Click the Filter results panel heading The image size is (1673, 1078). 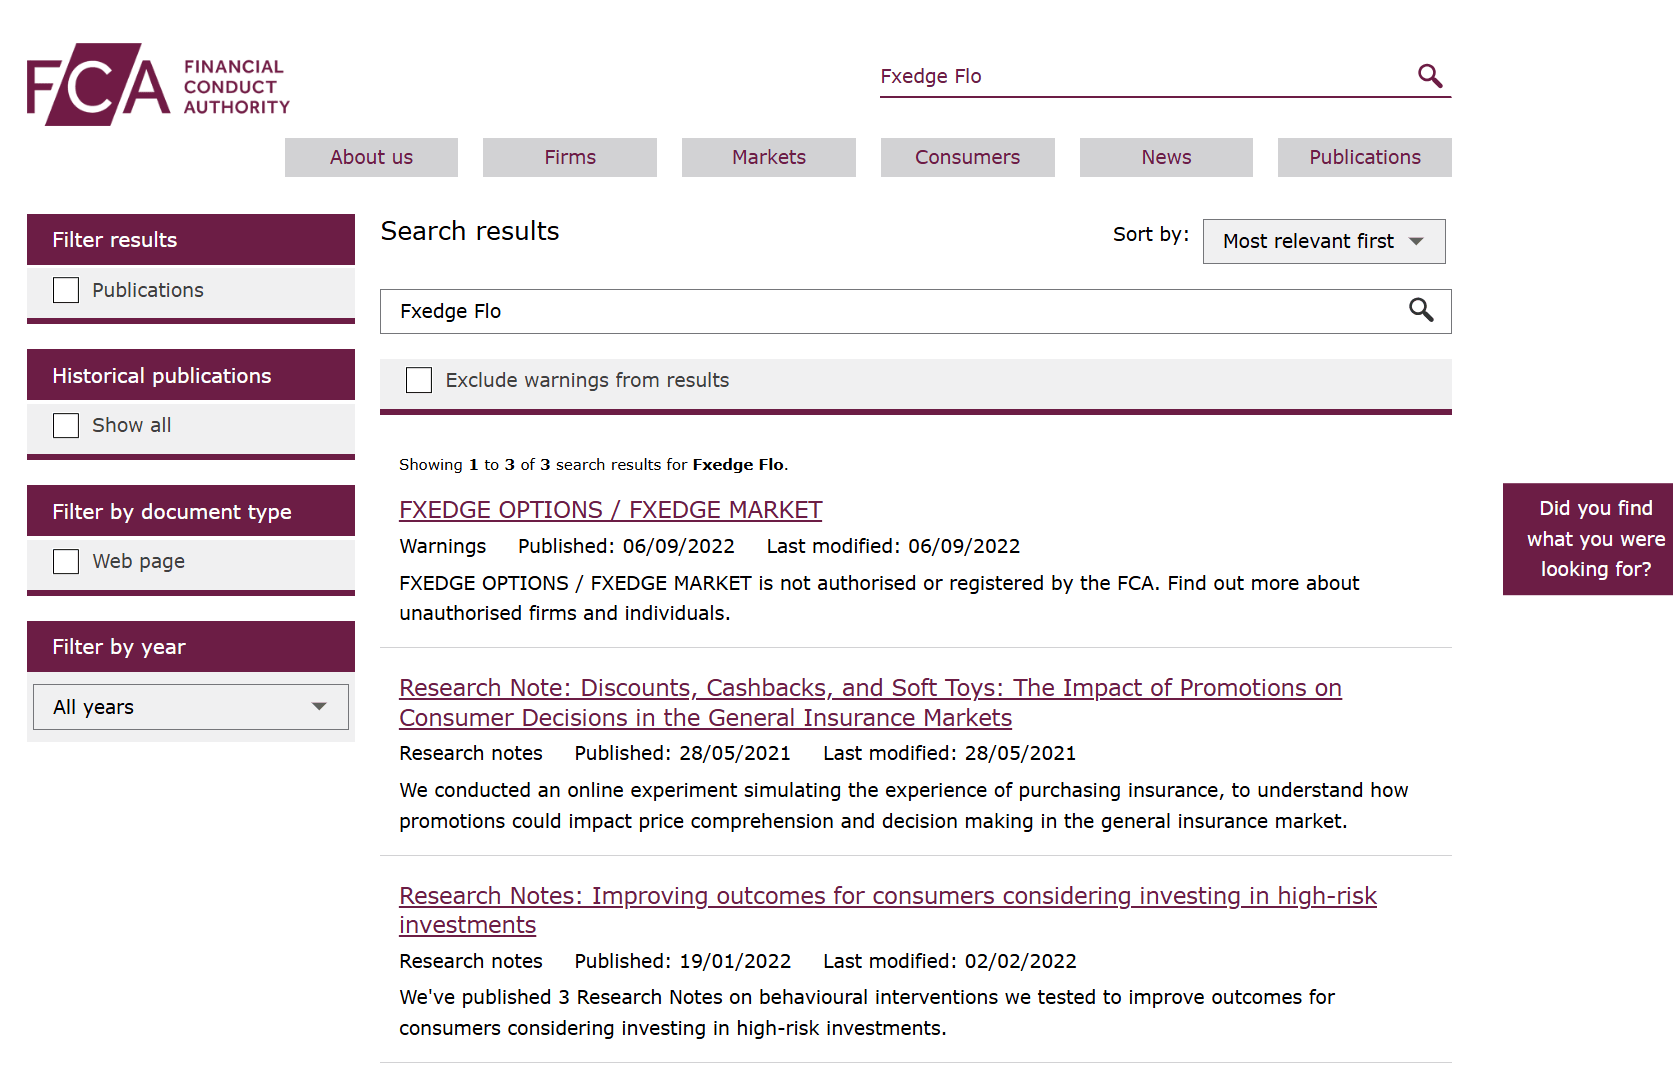coord(191,240)
